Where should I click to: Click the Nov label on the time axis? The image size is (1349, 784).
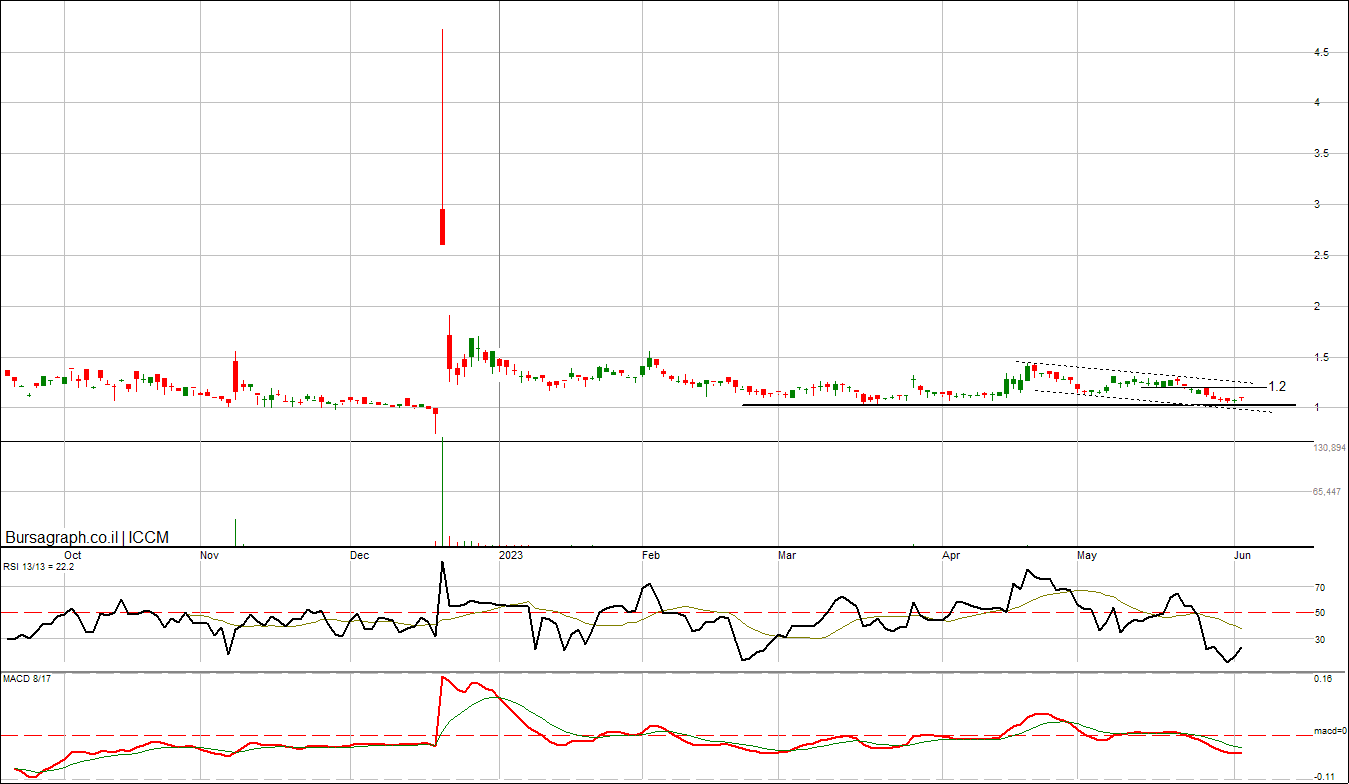[209, 554]
